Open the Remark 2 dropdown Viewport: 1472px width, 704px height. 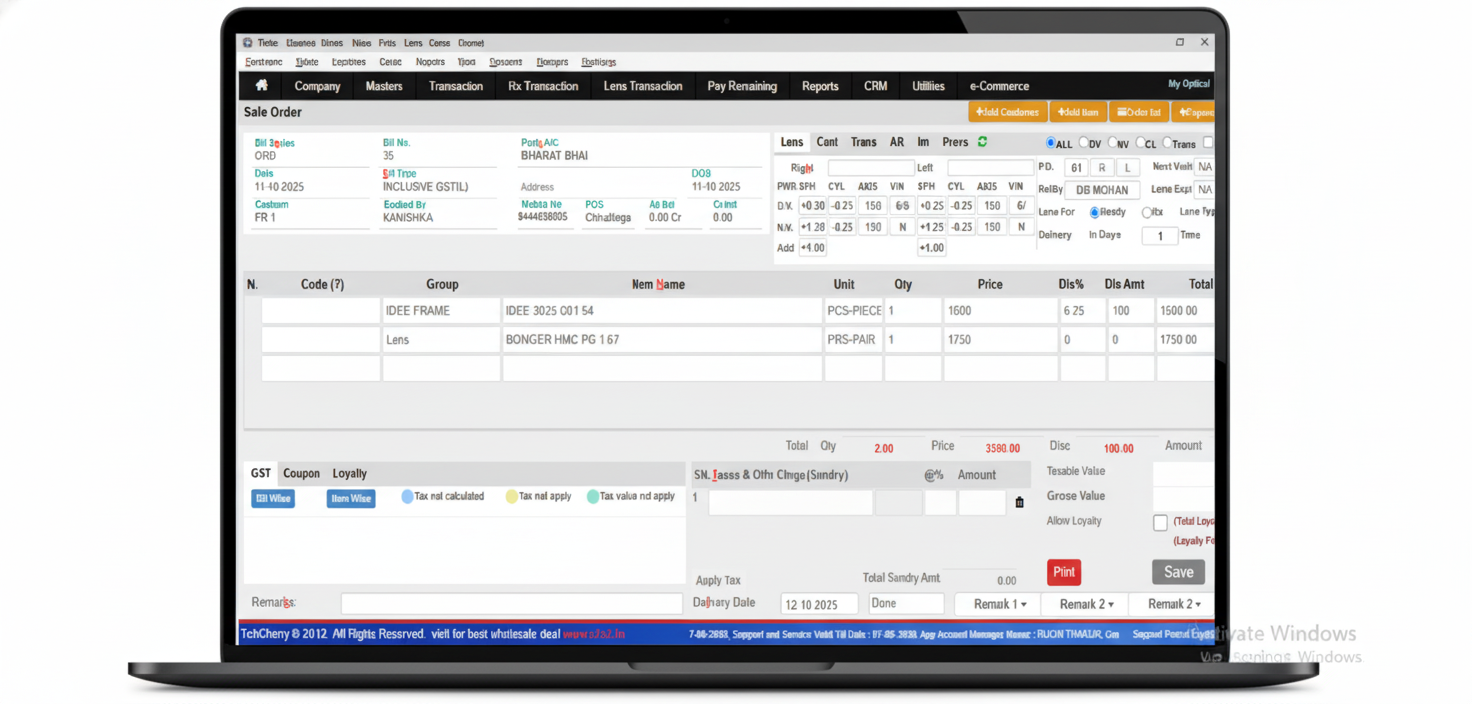(x=1084, y=603)
